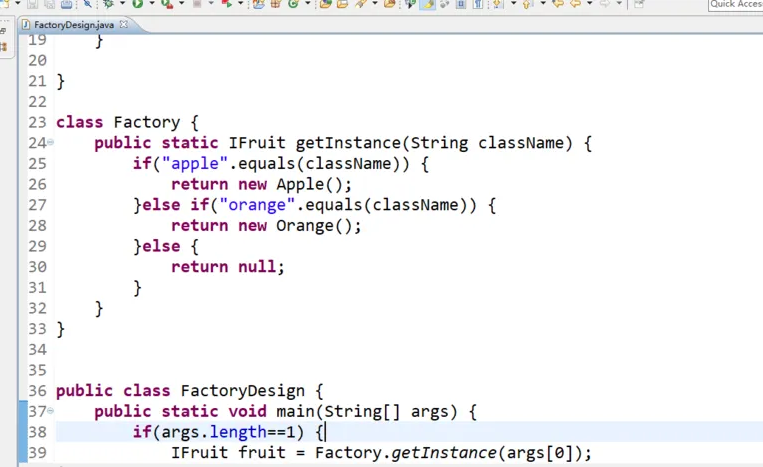Open the Run button dropdown arrow
Image resolution: width=763 pixels, height=467 pixels.
[151, 4]
